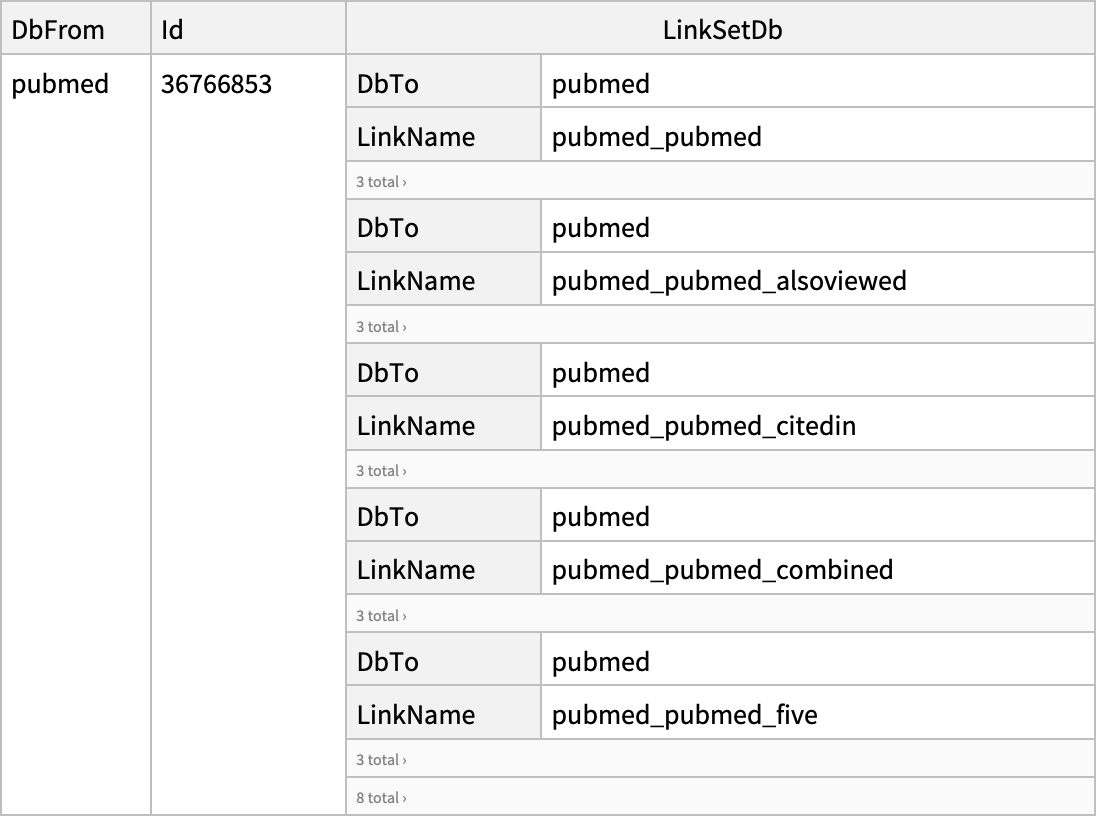Select the LinkSetDb column header

coord(722,30)
